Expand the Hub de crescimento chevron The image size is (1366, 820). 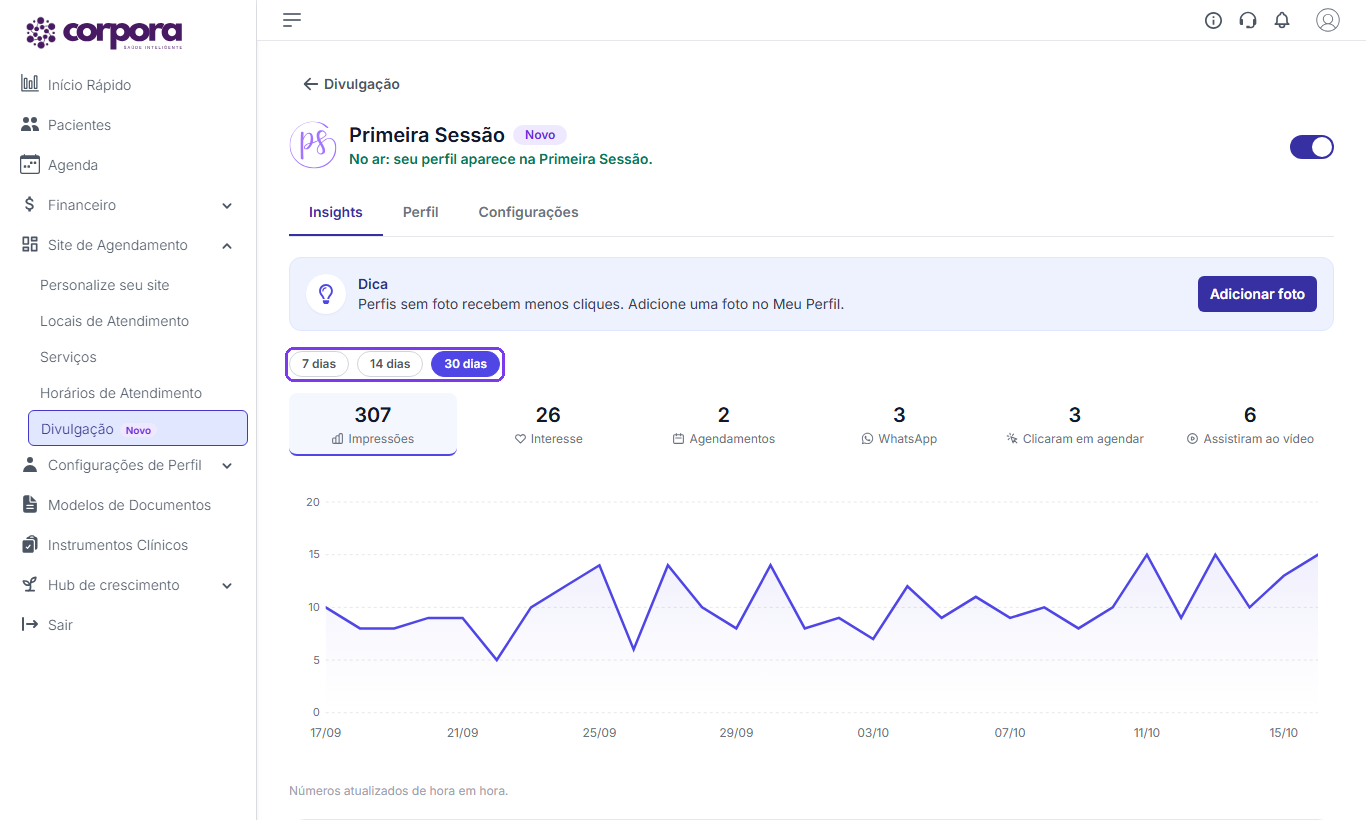[x=227, y=586]
